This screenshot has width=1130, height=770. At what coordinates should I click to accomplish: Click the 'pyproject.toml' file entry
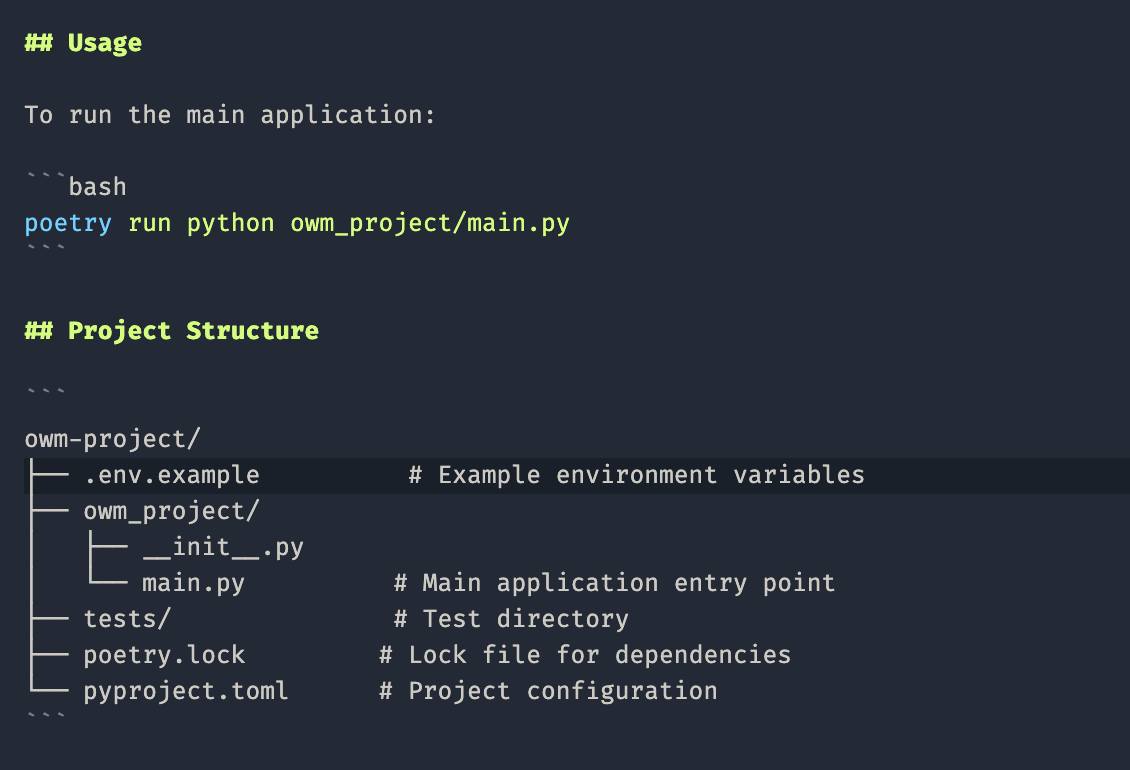click(186, 691)
